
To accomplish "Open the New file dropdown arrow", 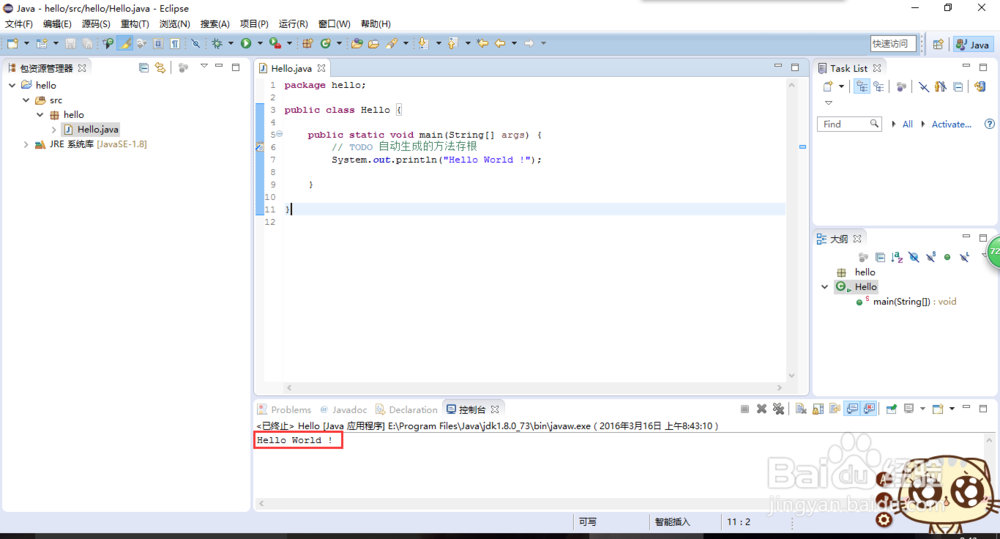I will (x=27, y=43).
